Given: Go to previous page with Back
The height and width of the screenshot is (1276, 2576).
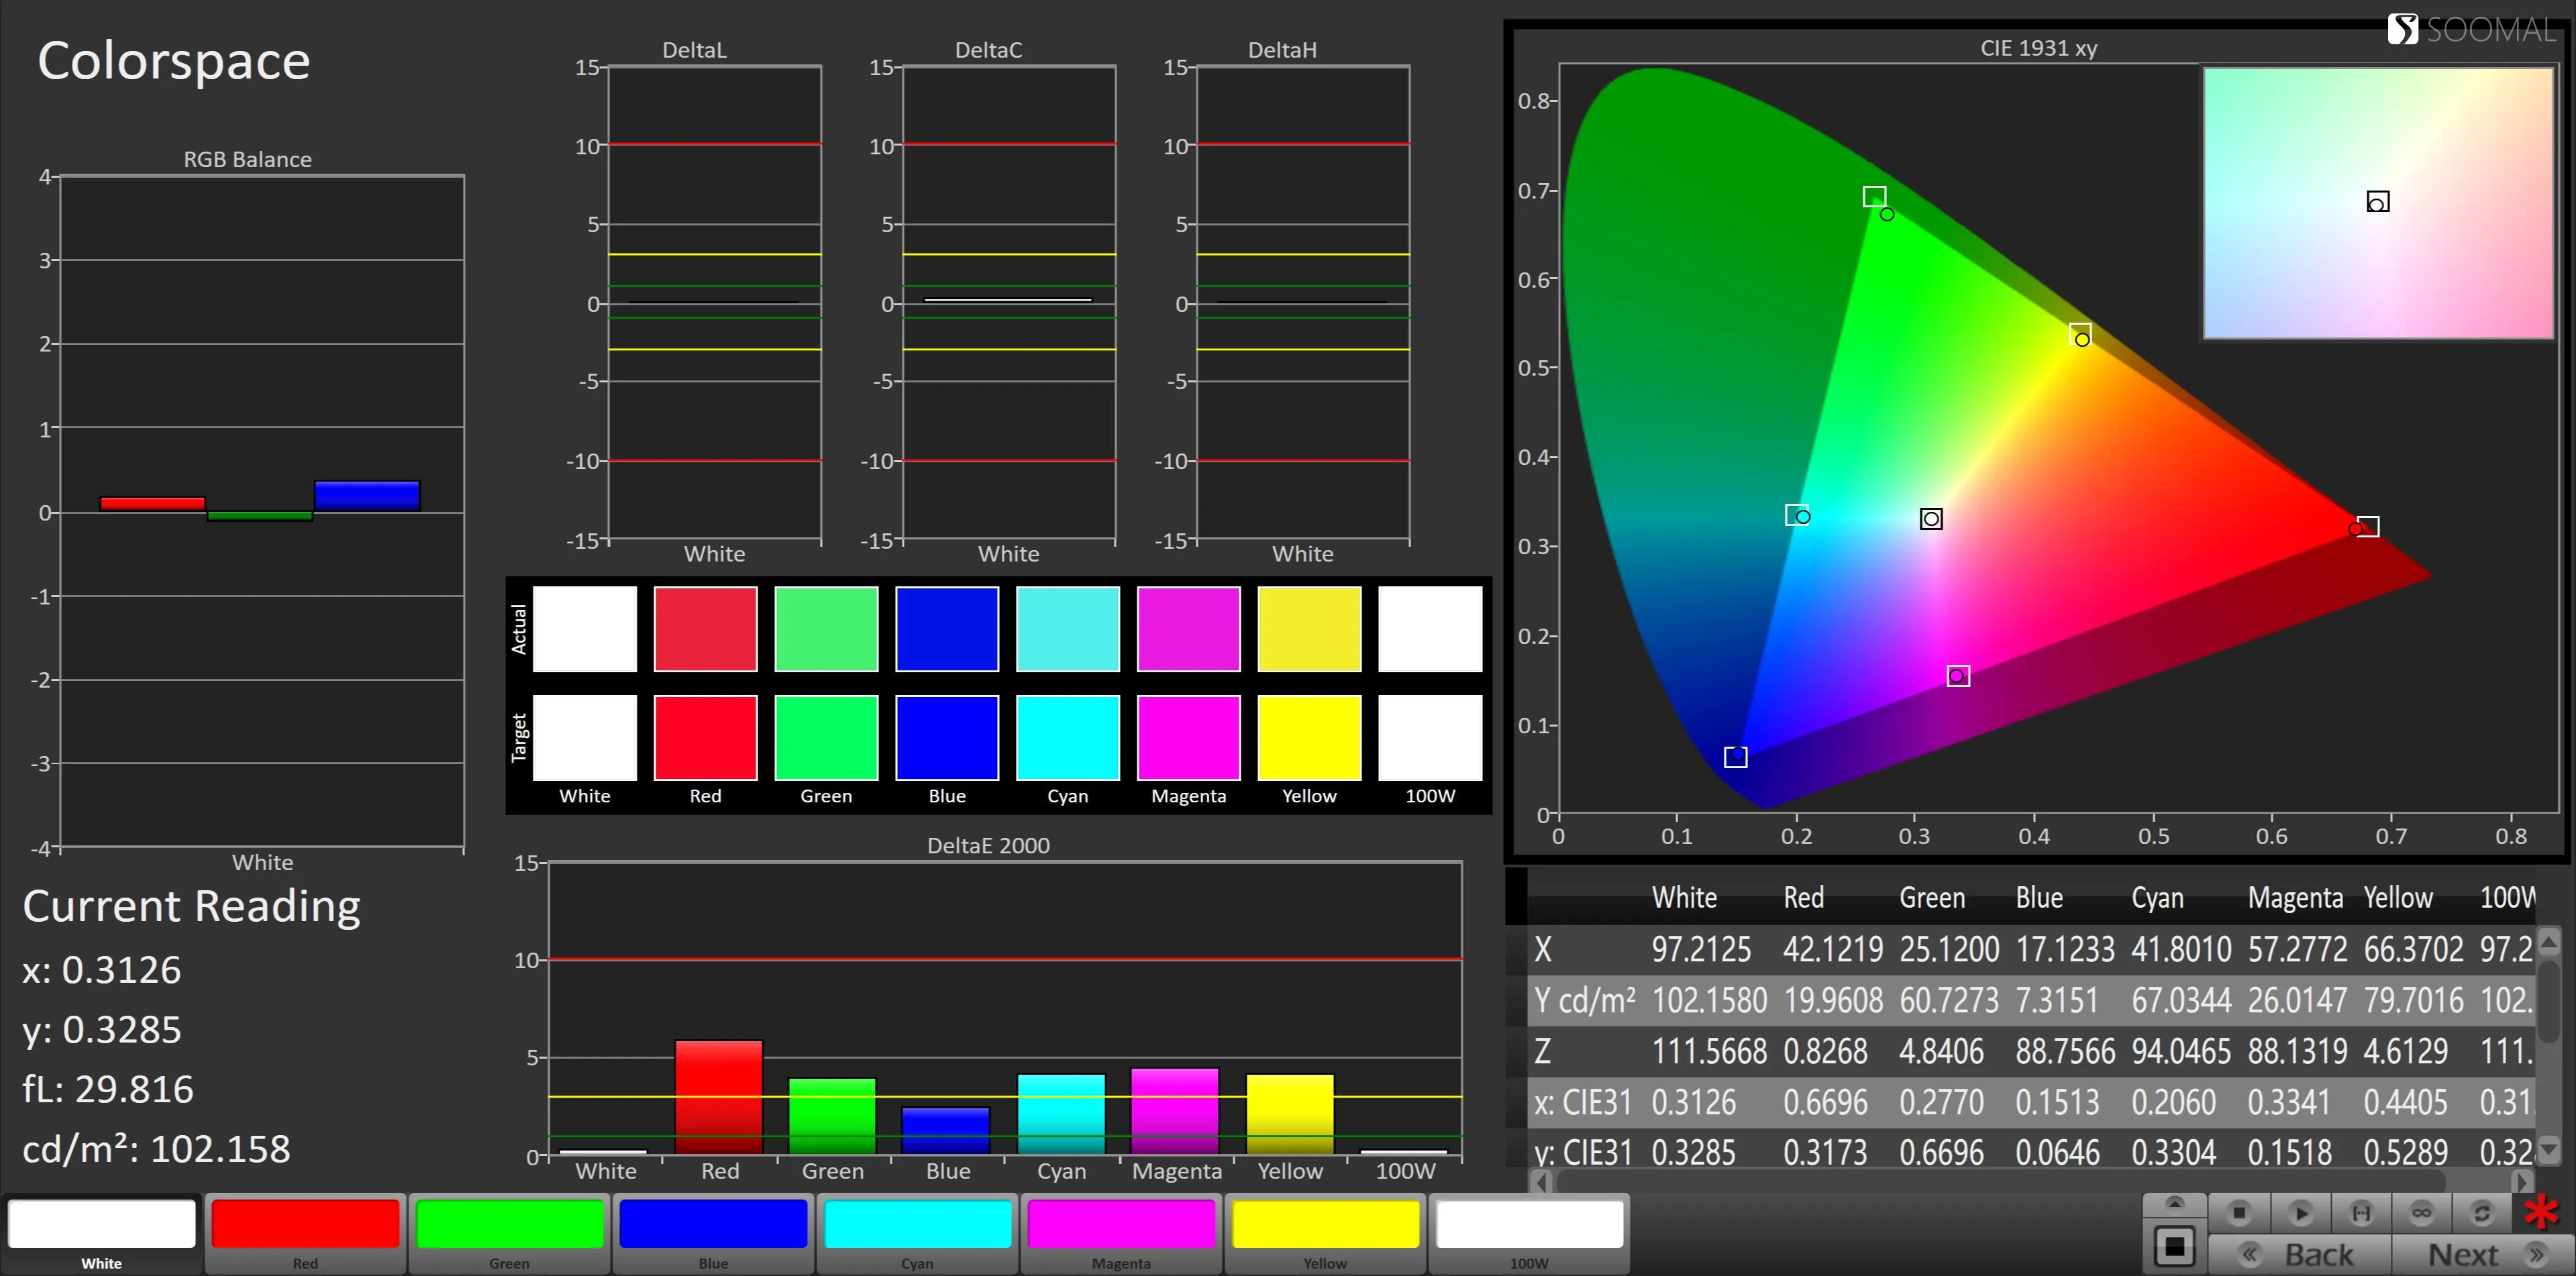Looking at the screenshot, I should click(x=2299, y=1255).
